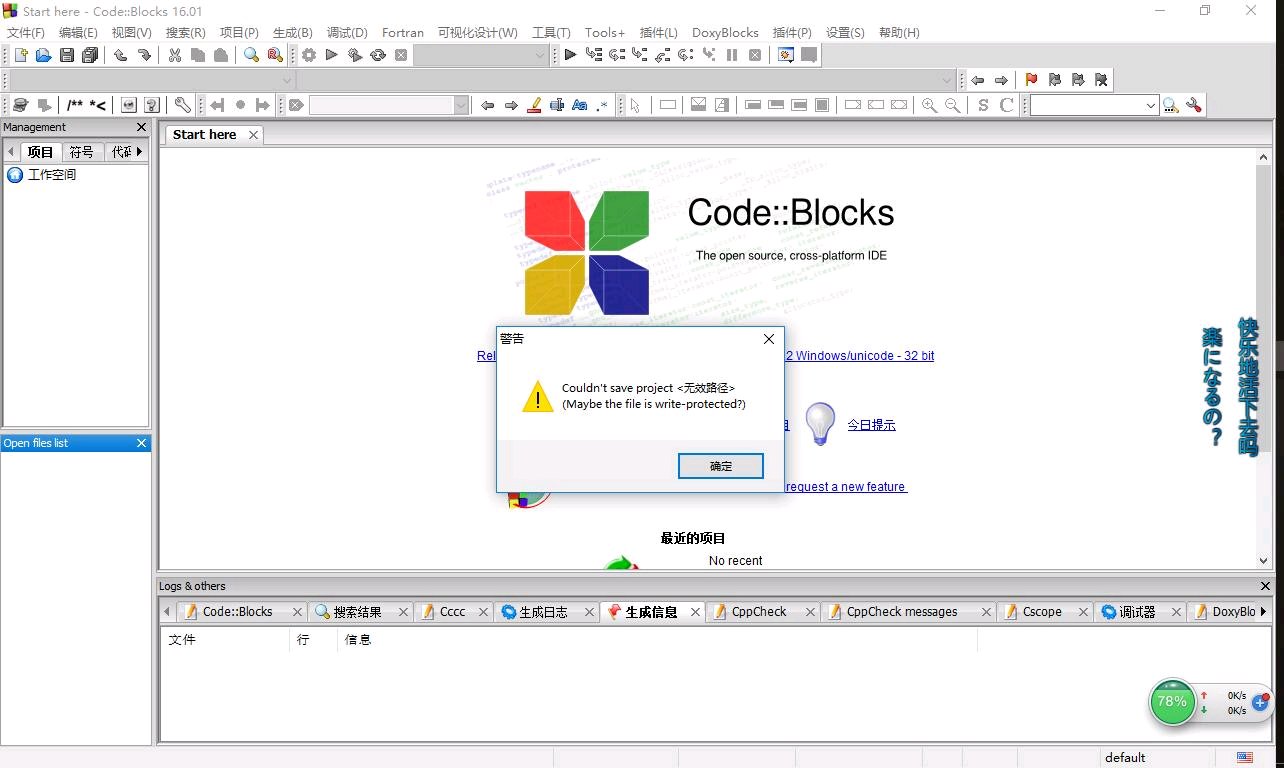Click the keyboard language flag in status bar

[1245, 757]
